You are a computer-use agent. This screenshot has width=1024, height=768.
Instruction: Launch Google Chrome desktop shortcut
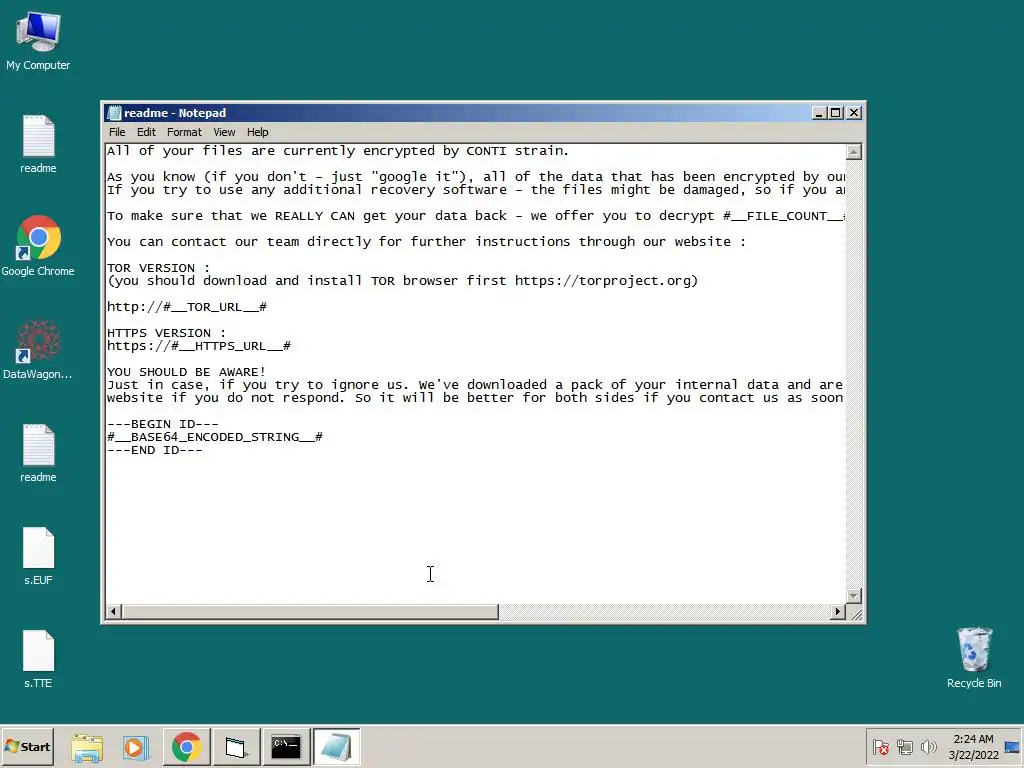click(x=38, y=246)
